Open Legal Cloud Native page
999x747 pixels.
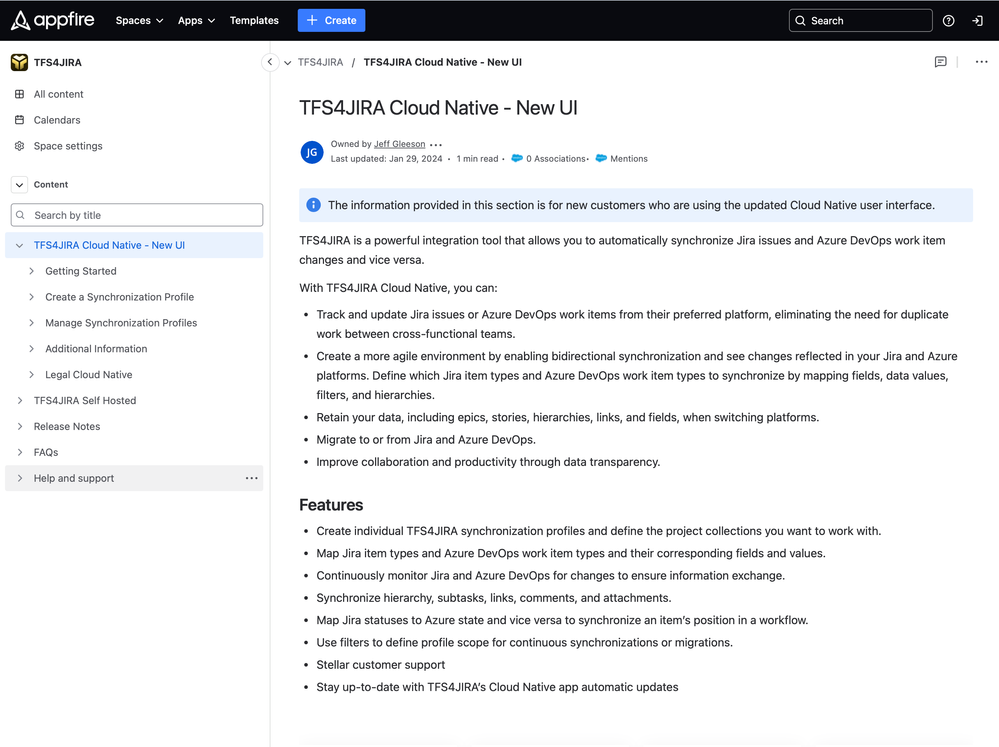point(89,375)
